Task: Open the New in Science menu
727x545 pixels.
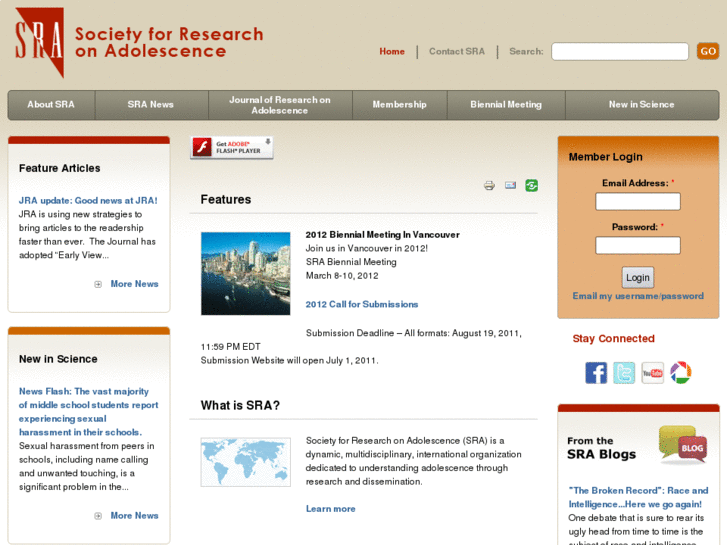Action: tap(642, 105)
